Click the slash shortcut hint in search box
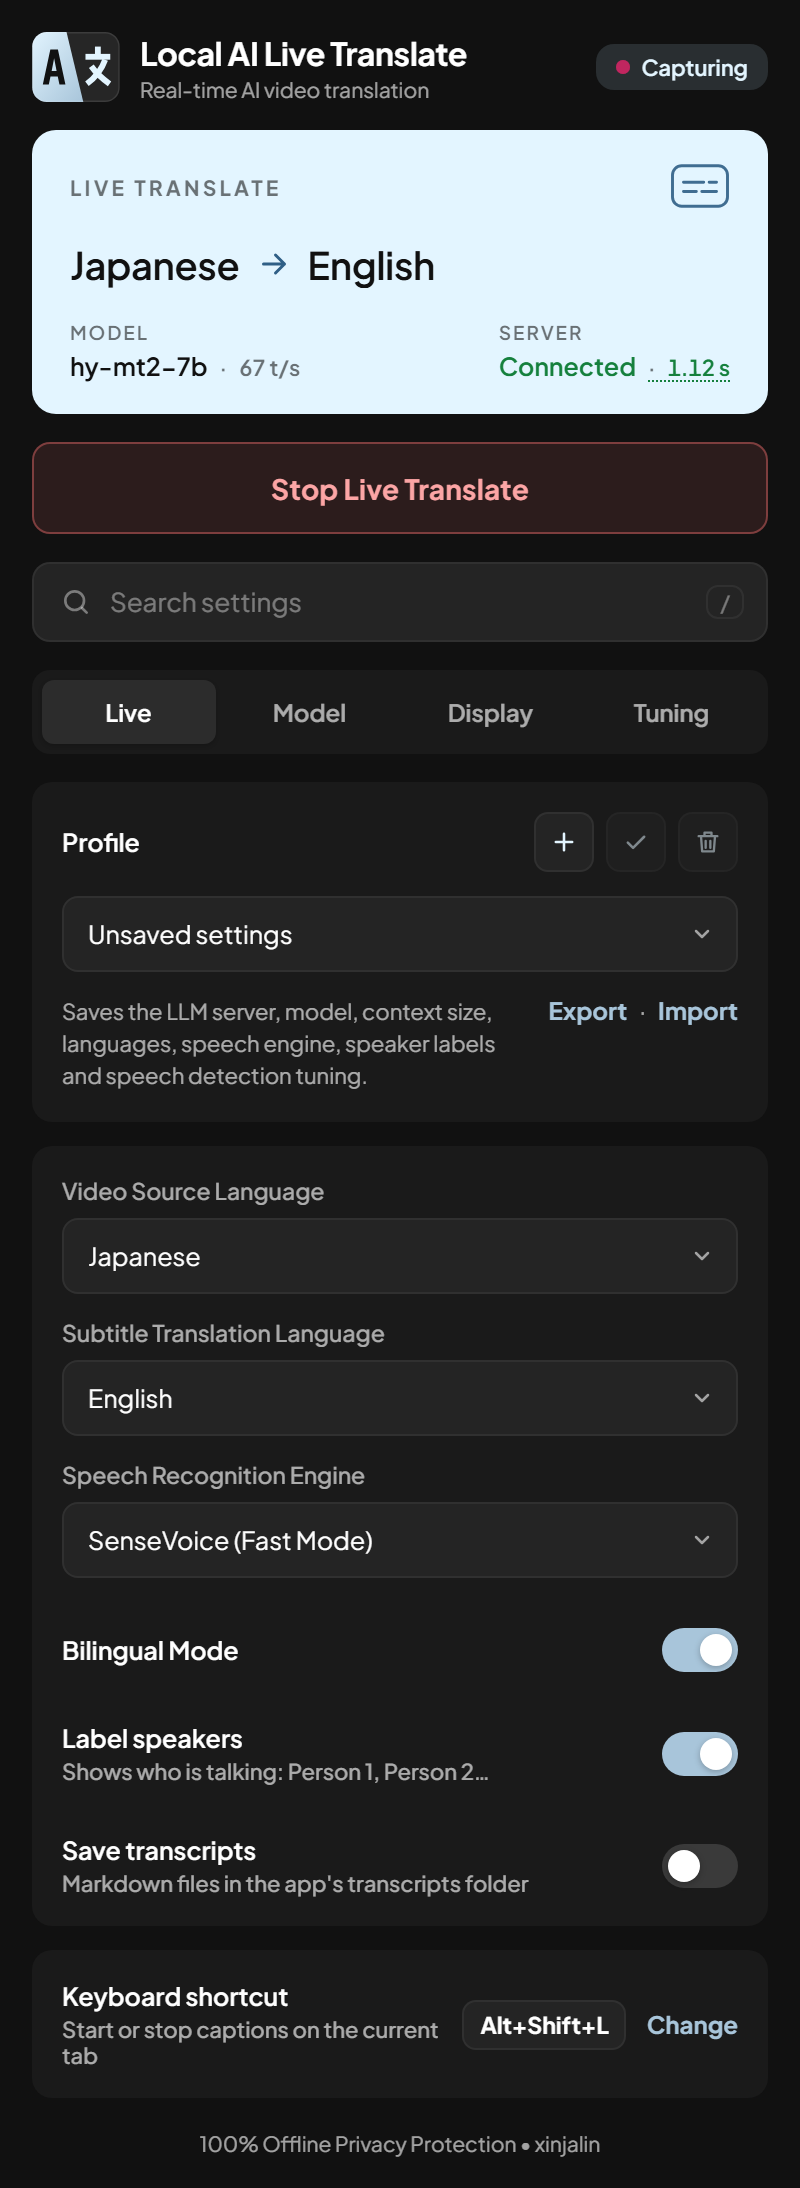The width and height of the screenshot is (800, 2188). [725, 602]
